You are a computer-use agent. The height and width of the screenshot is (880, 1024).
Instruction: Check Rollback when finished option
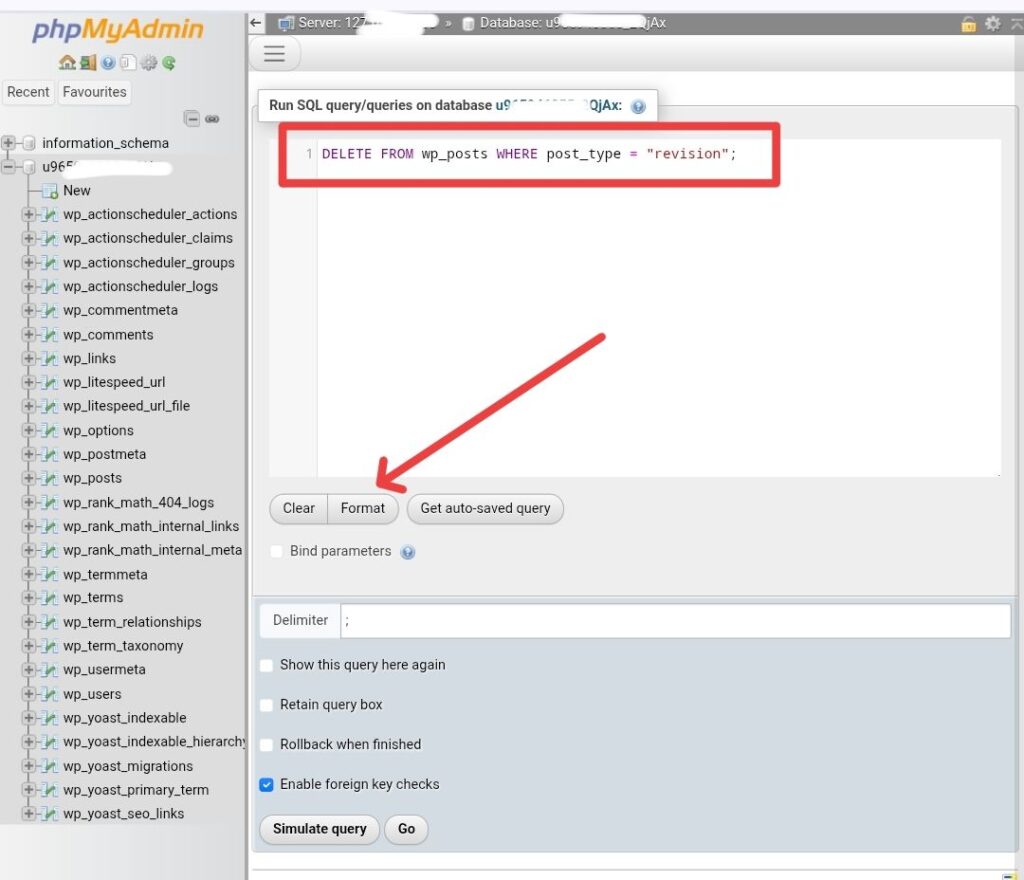click(267, 745)
